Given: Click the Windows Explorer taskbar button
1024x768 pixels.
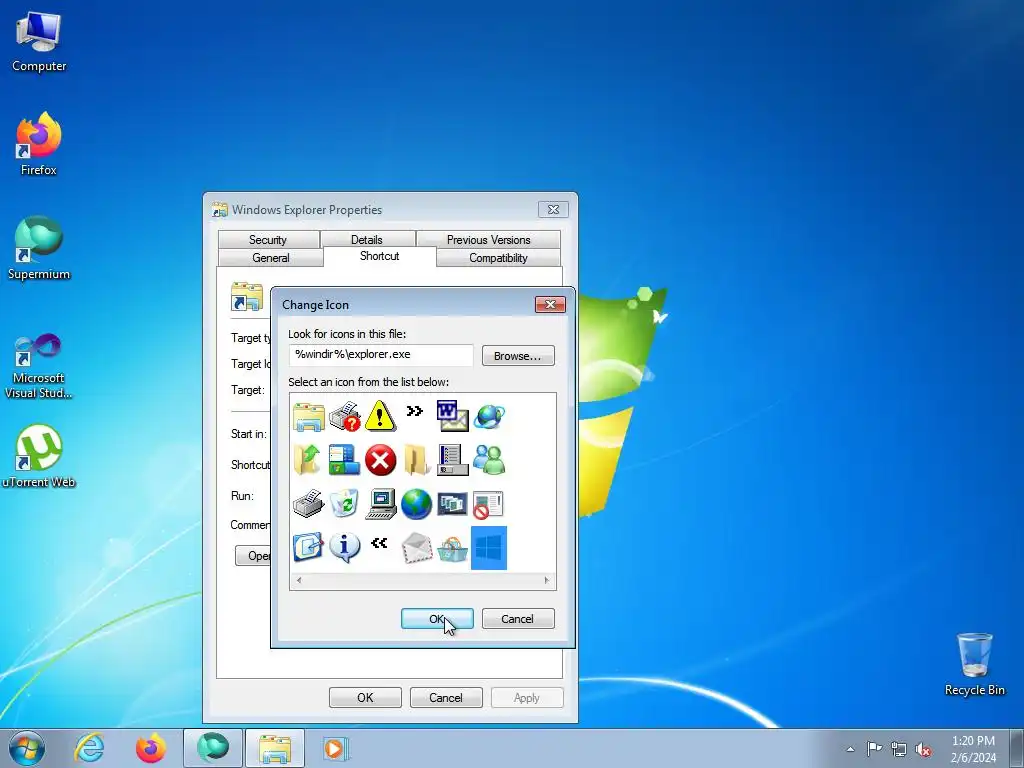Looking at the screenshot, I should 275,748.
